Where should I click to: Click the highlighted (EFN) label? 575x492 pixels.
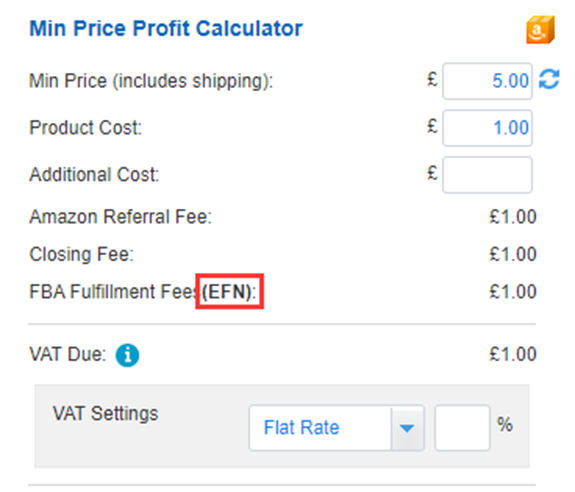[230, 291]
